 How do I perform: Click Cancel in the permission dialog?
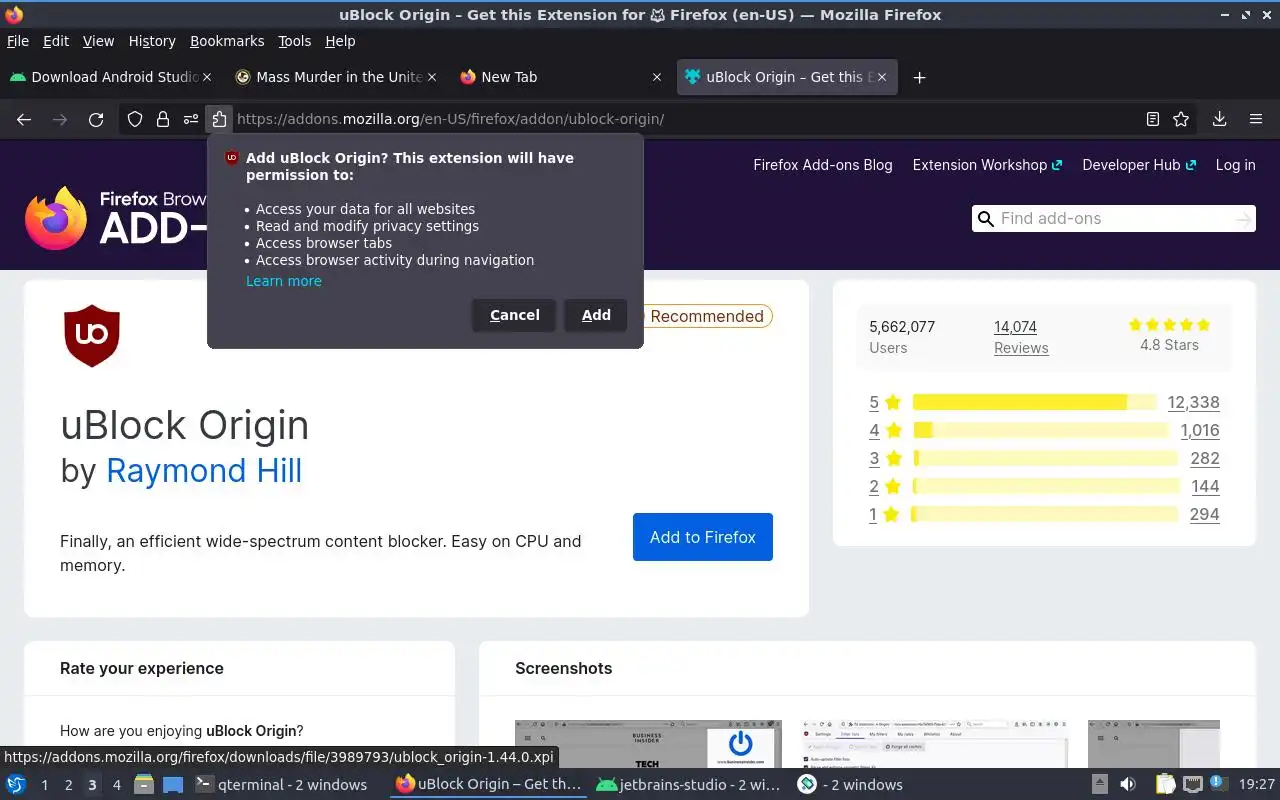coord(515,315)
